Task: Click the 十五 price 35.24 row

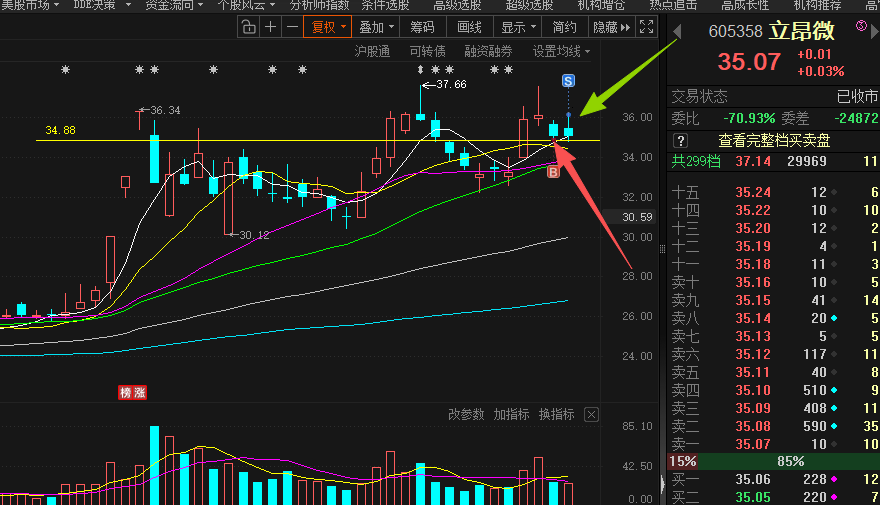Action: 773,192
